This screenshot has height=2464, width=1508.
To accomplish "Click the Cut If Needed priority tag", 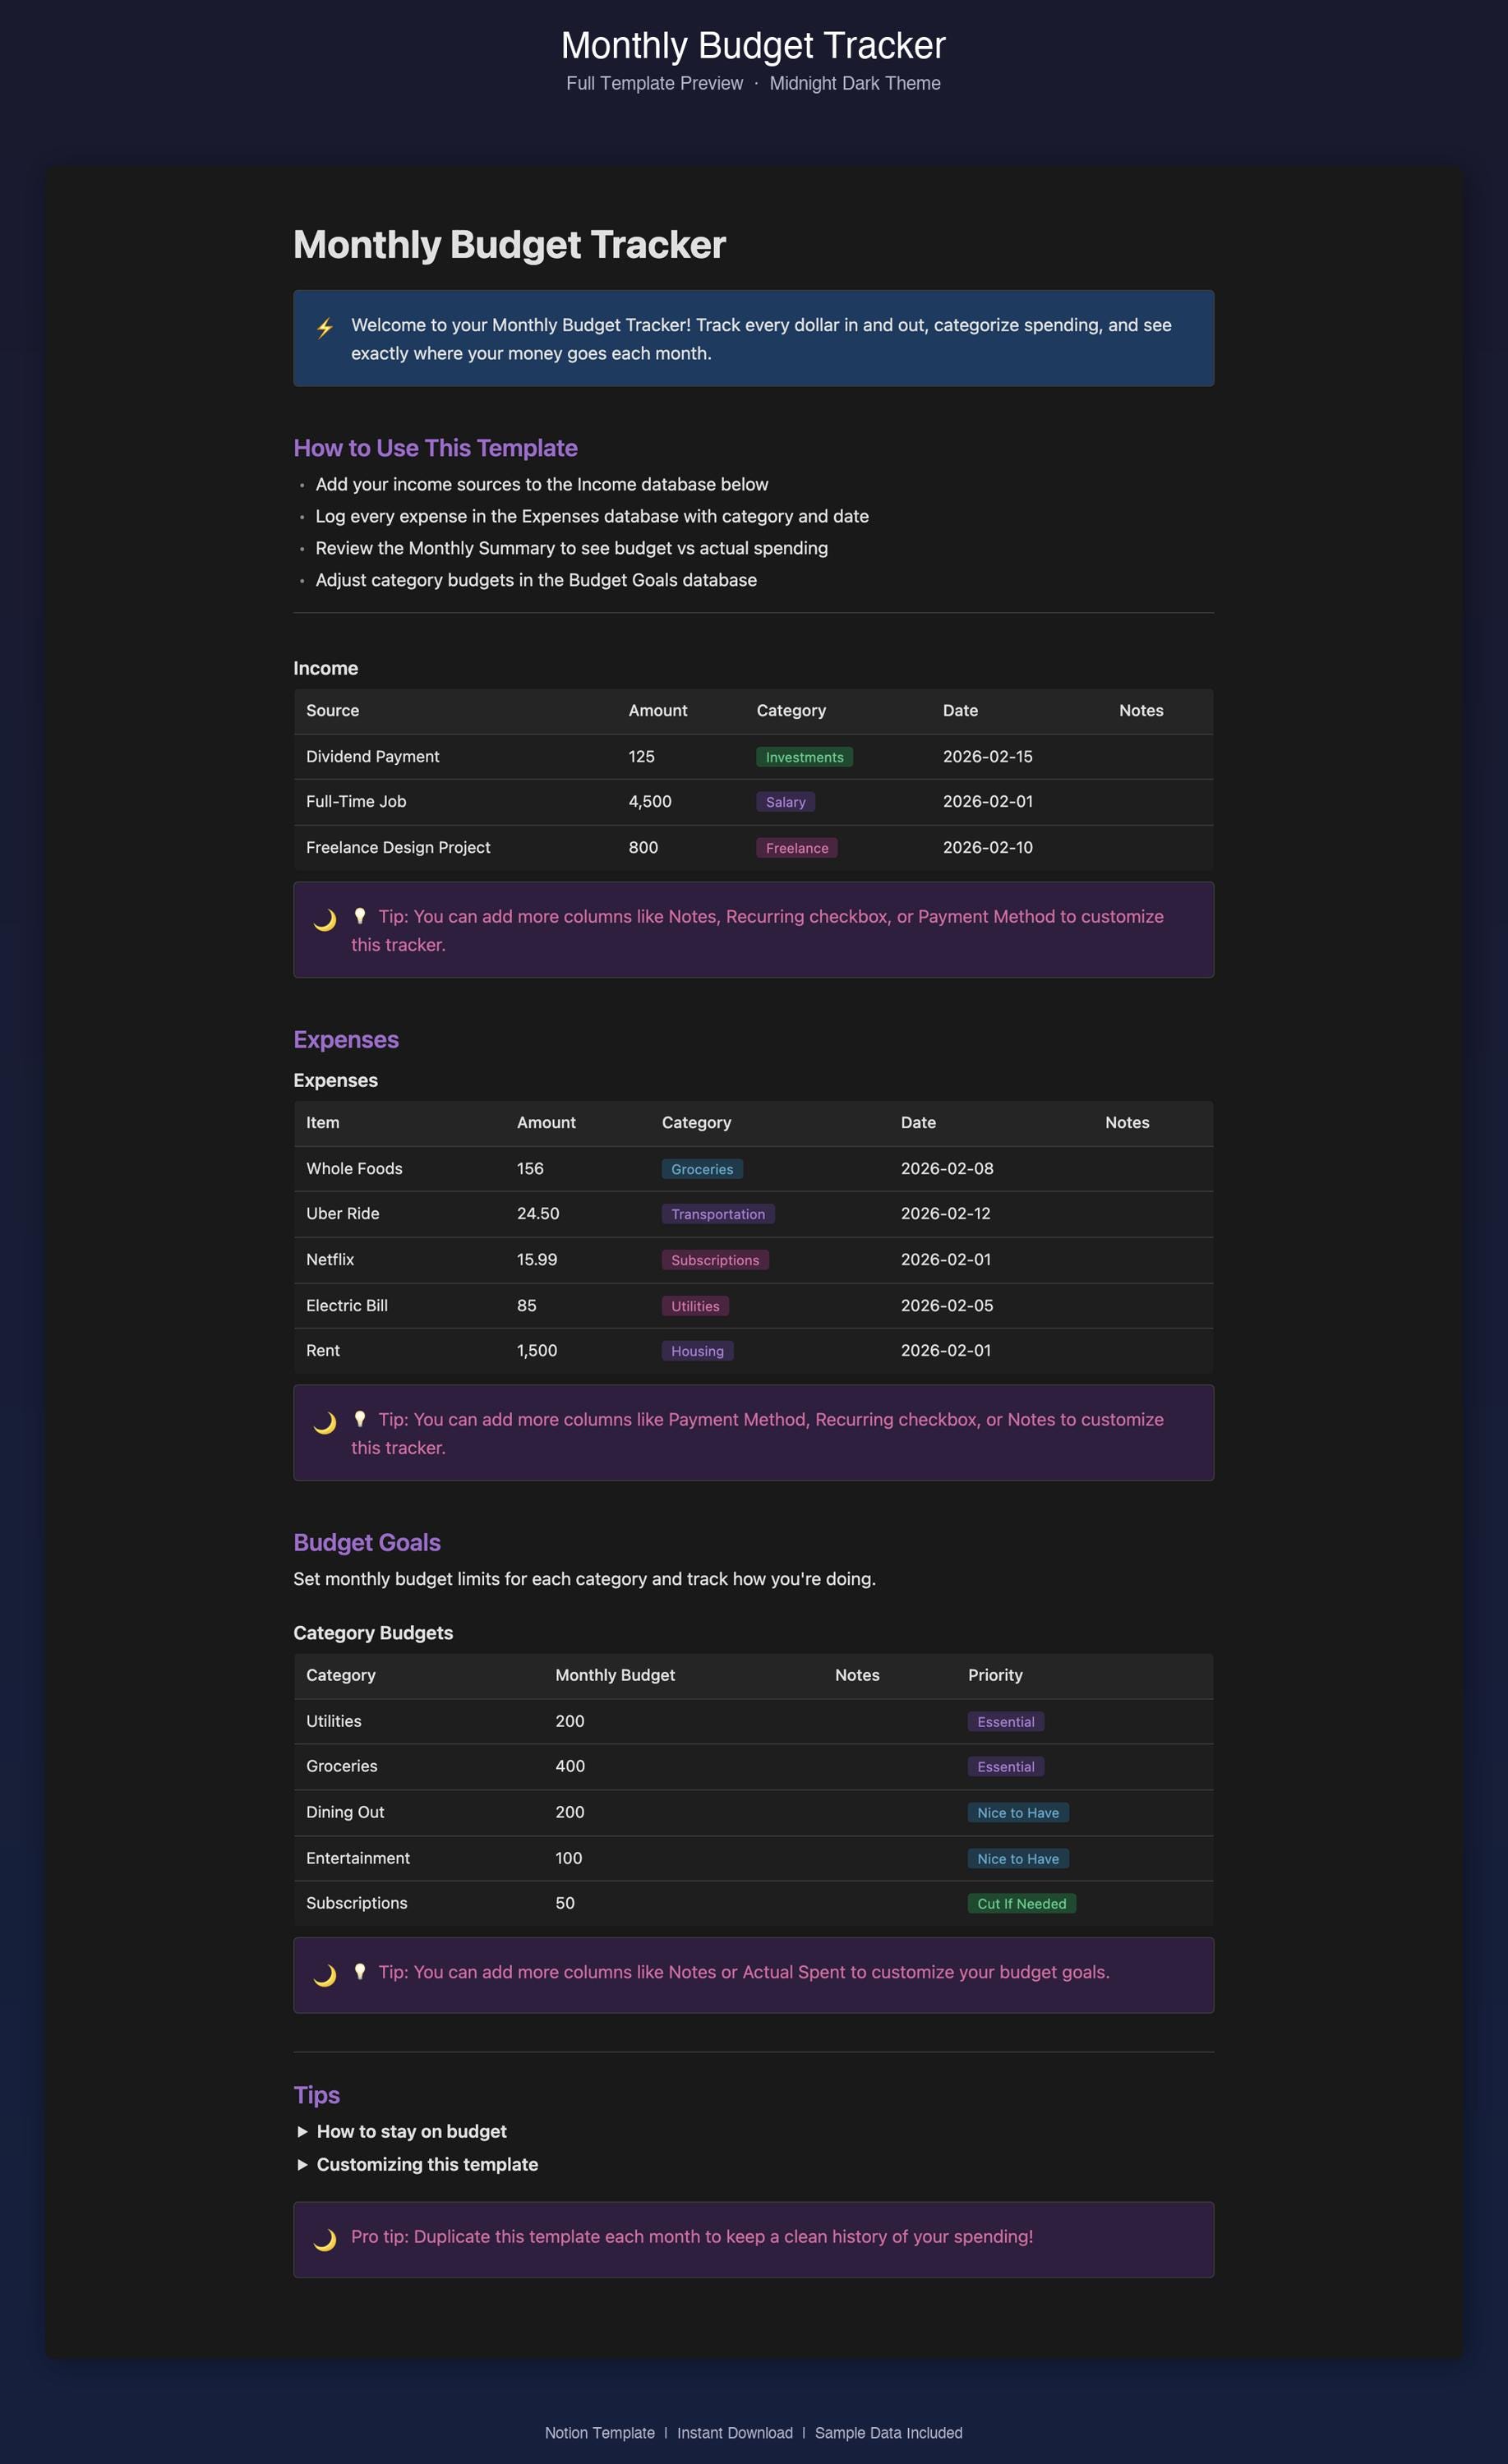I will coord(1022,1904).
